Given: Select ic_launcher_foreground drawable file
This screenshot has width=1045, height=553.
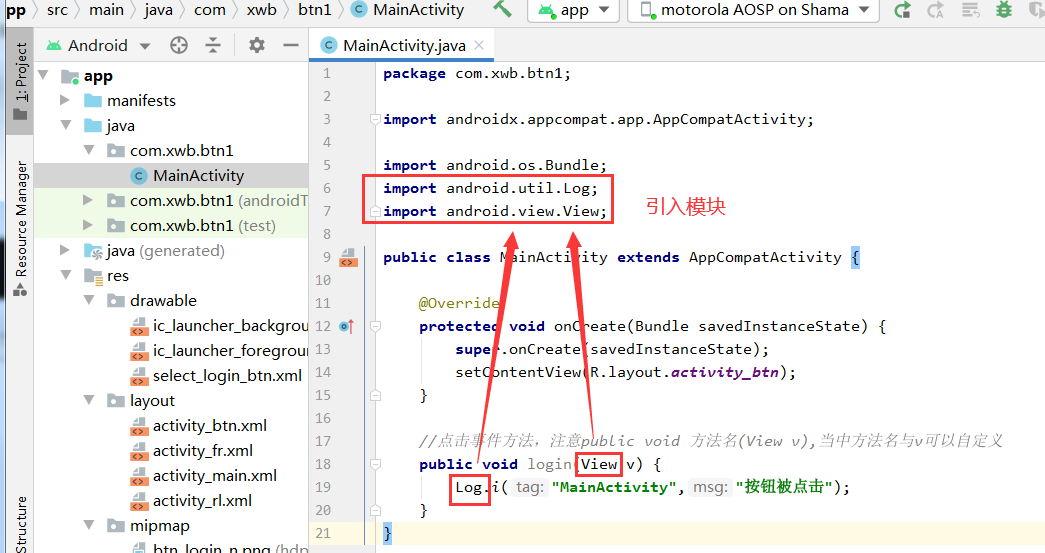Looking at the screenshot, I should [x=171, y=350].
